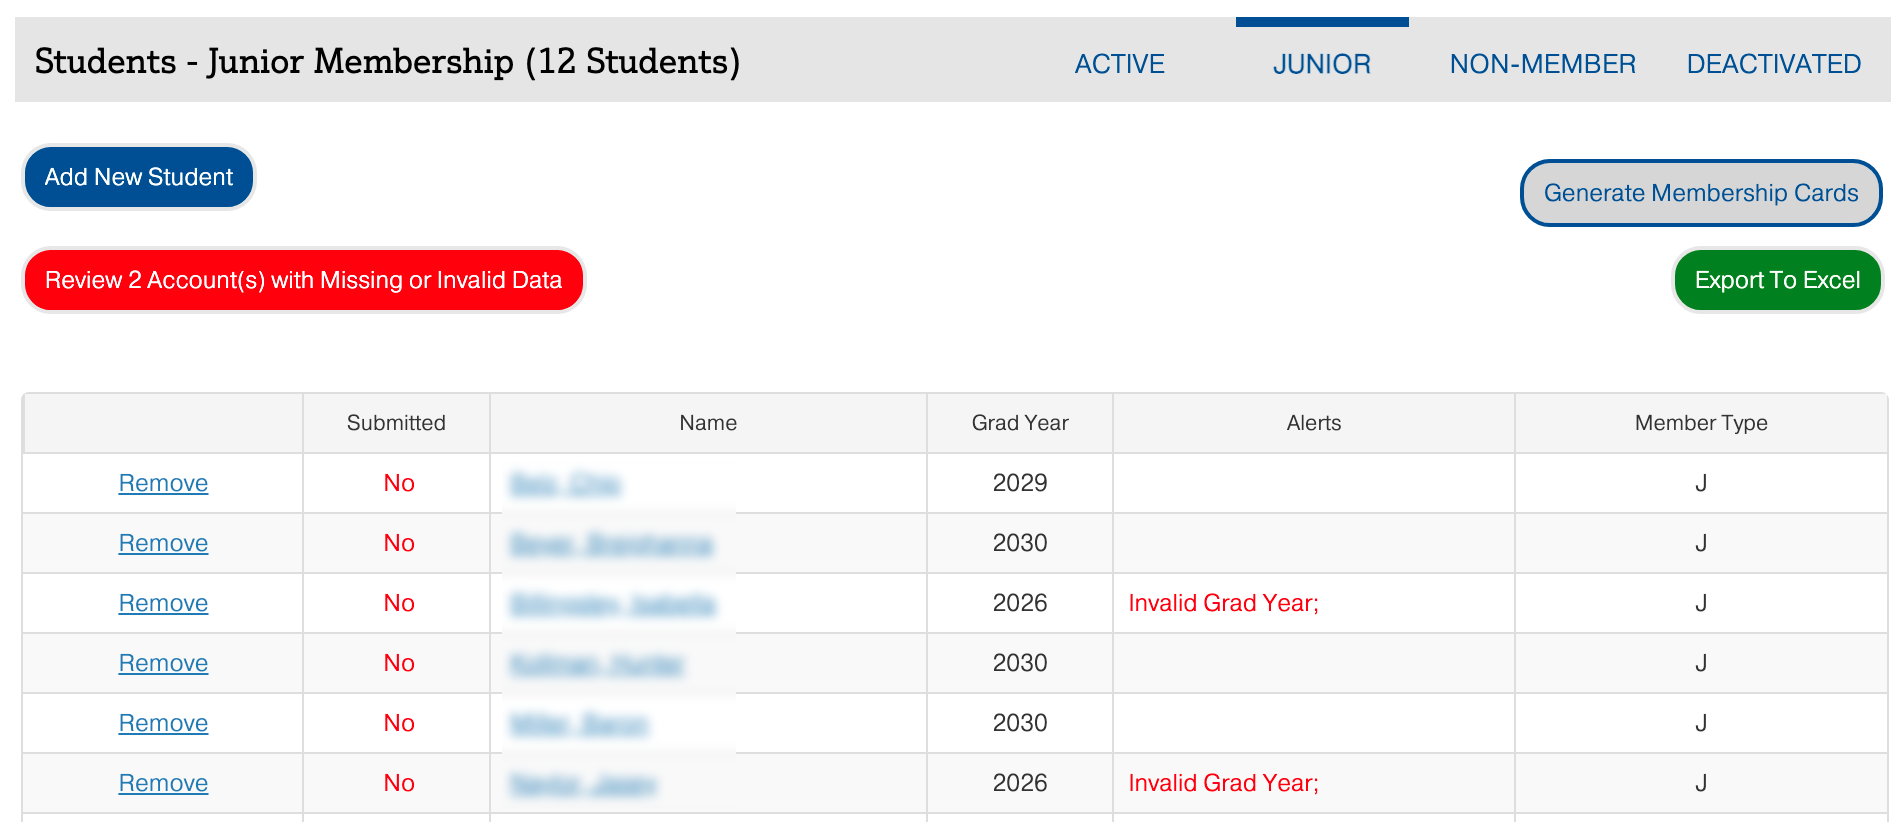Remove the first student, grad year 2029
Viewport: 1902px width, 822px height.
163,483
